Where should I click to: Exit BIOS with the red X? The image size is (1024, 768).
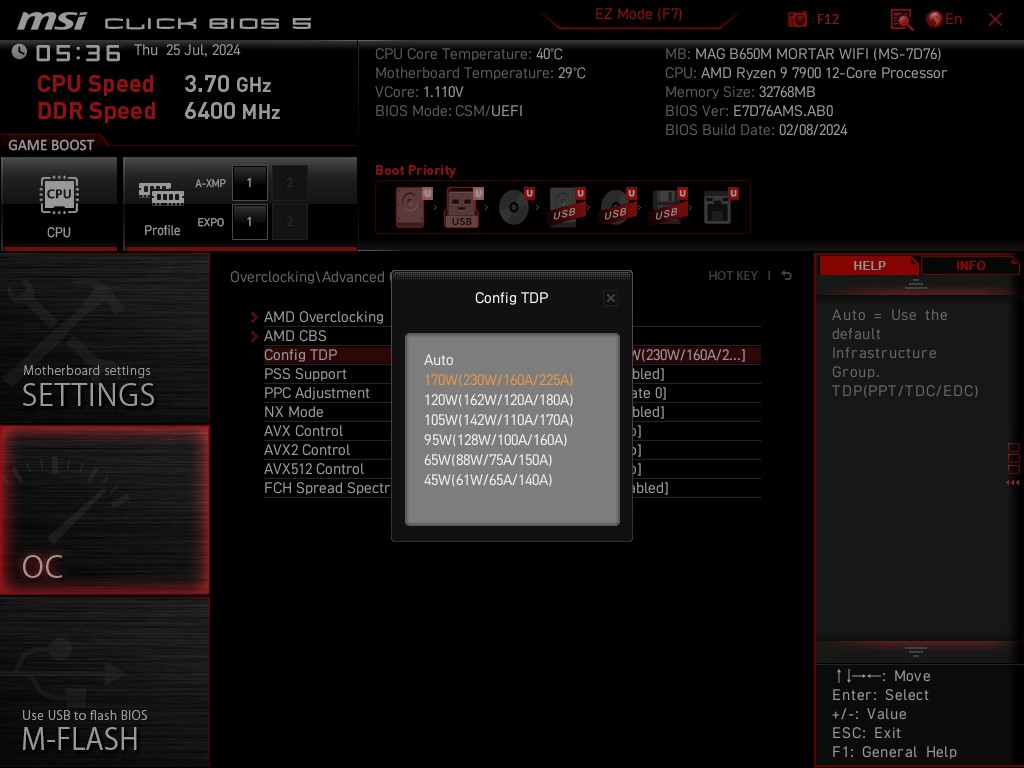click(995, 20)
